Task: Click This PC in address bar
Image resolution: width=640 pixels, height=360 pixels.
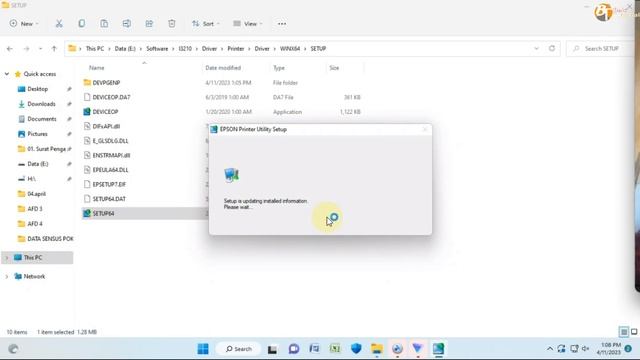Action: [x=95, y=49]
